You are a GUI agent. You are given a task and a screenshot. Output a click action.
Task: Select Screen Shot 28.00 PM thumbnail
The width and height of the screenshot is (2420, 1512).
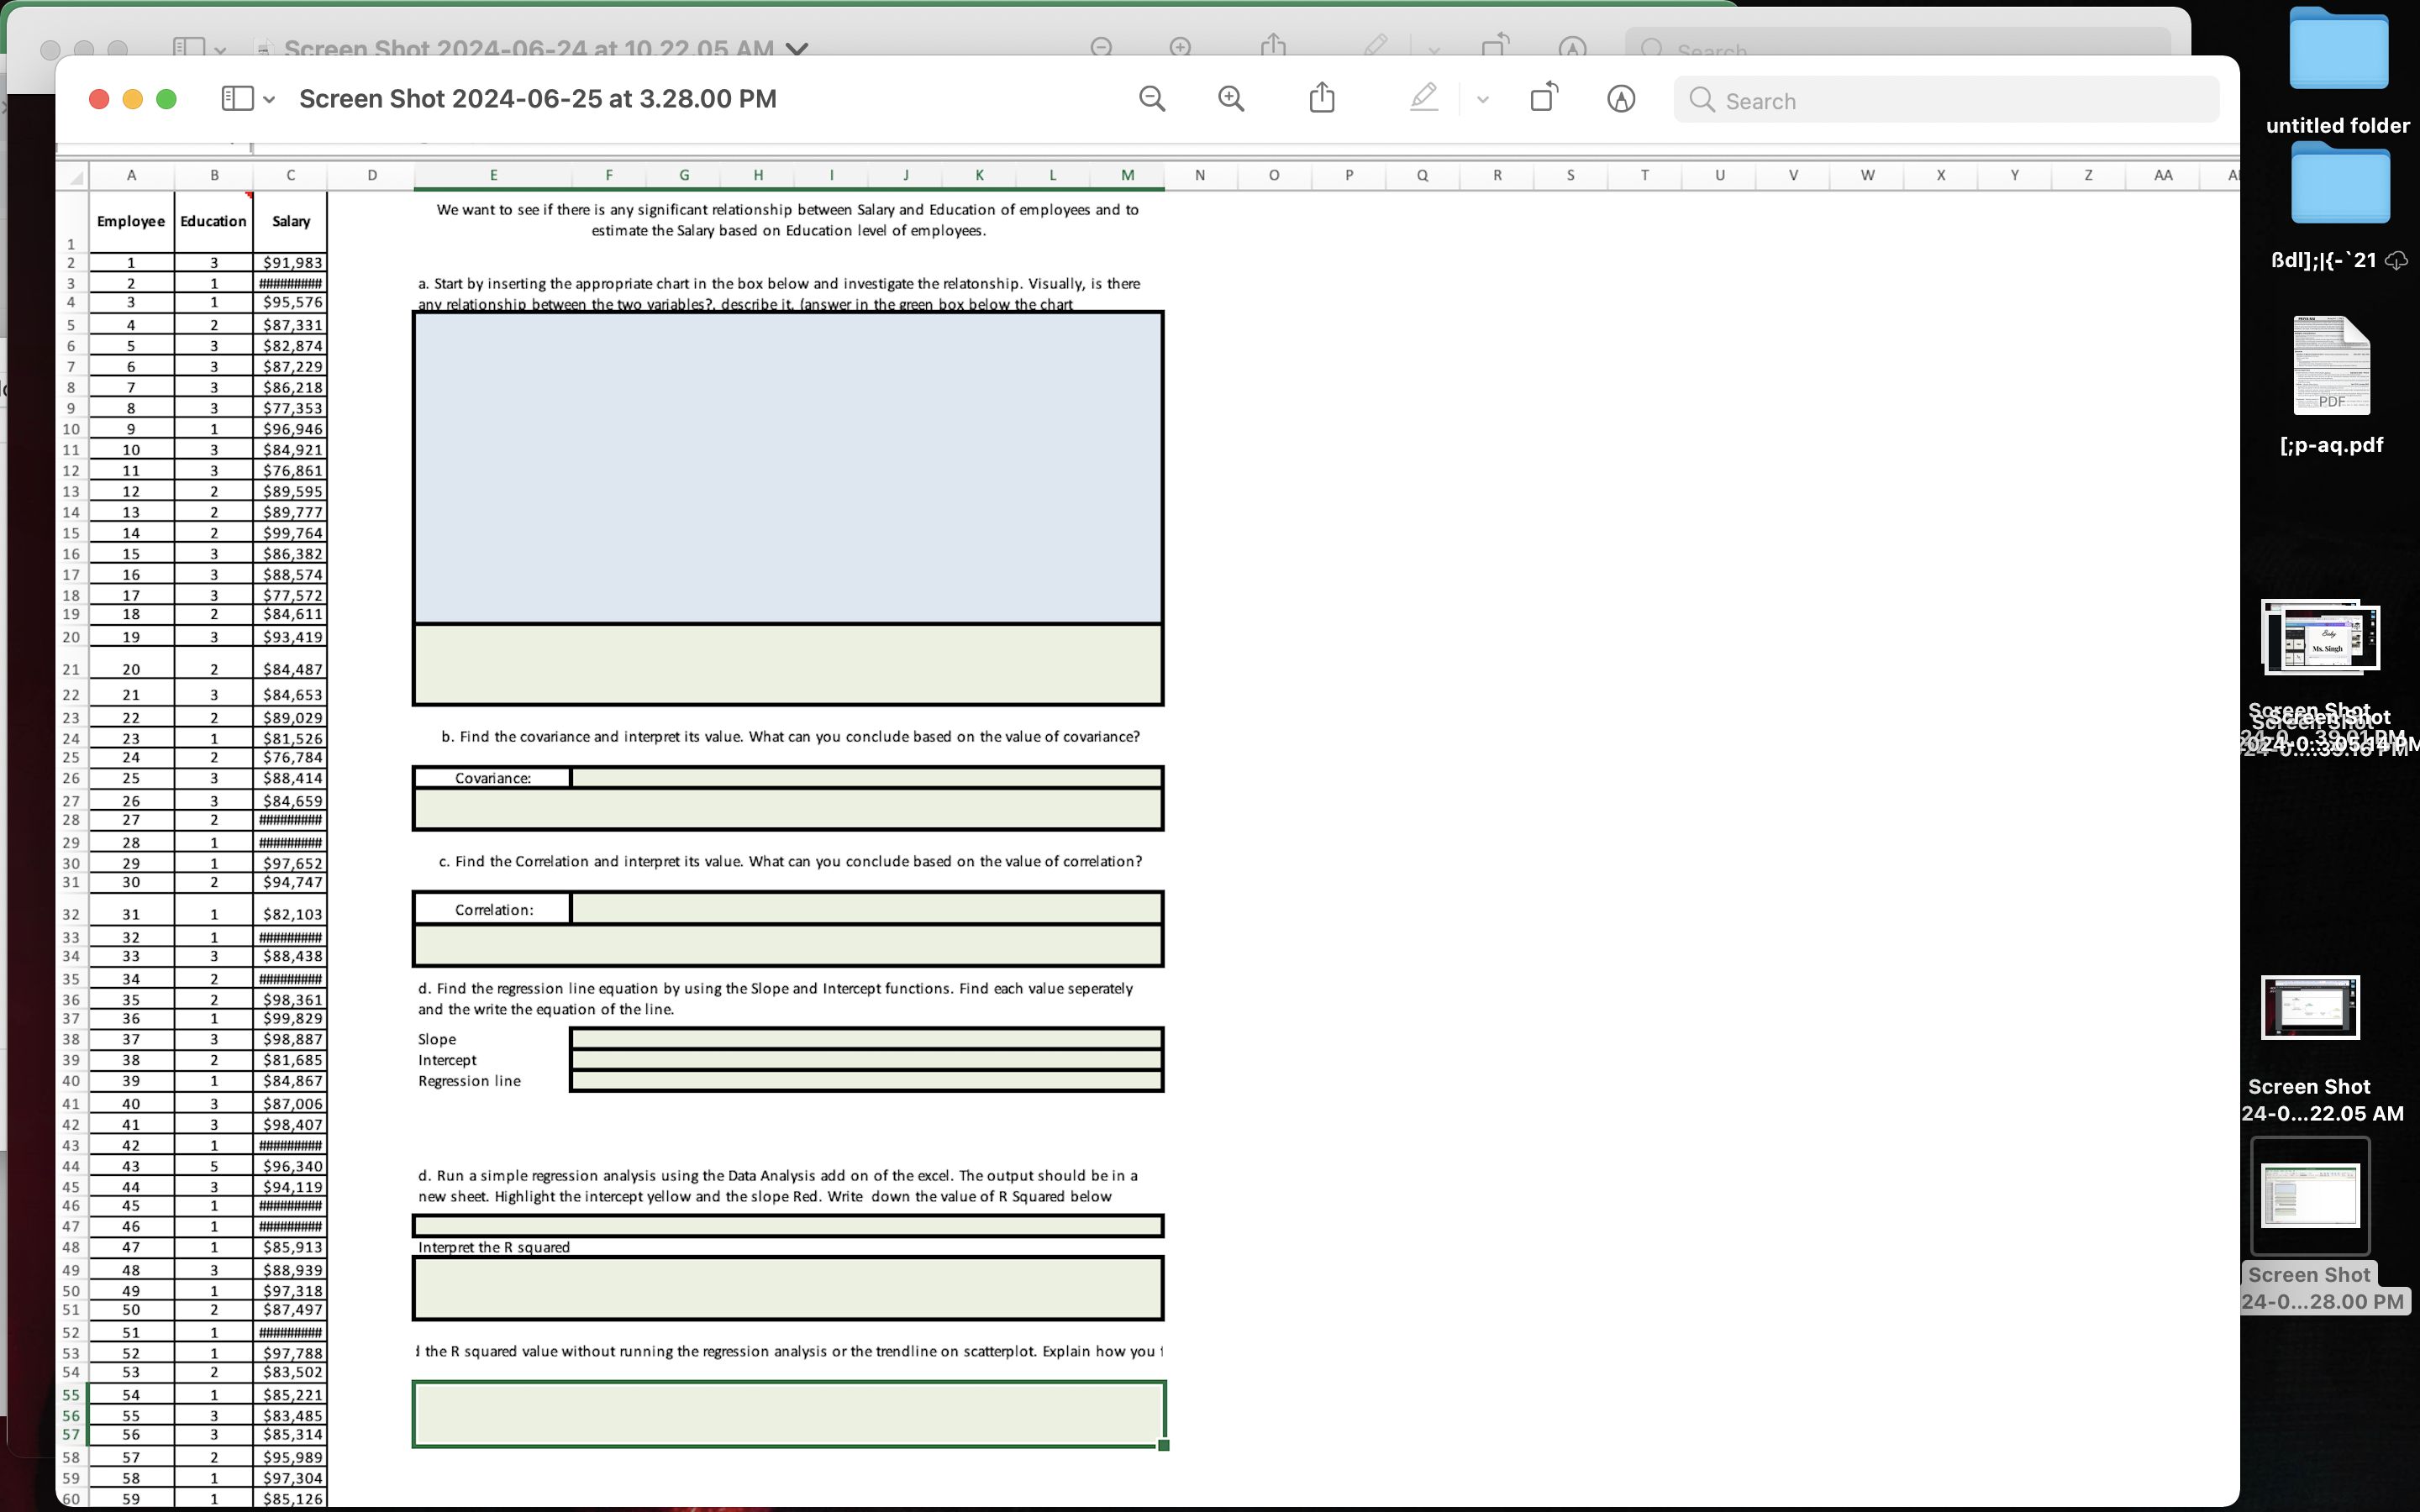tap(2310, 1195)
